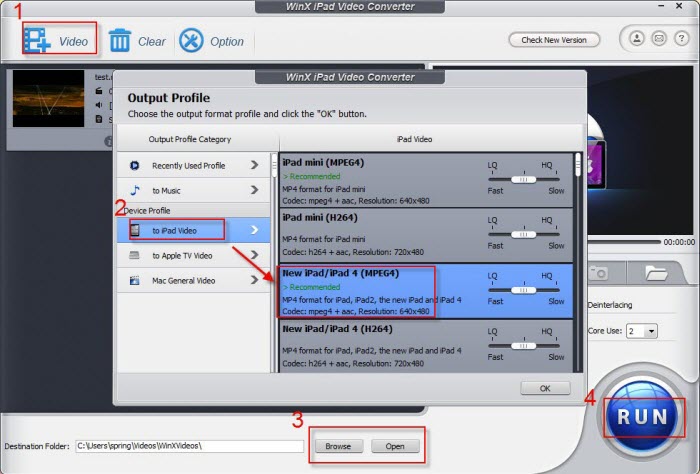The height and width of the screenshot is (474, 700).
Task: Open the Core Use dropdown
Action: 642,331
